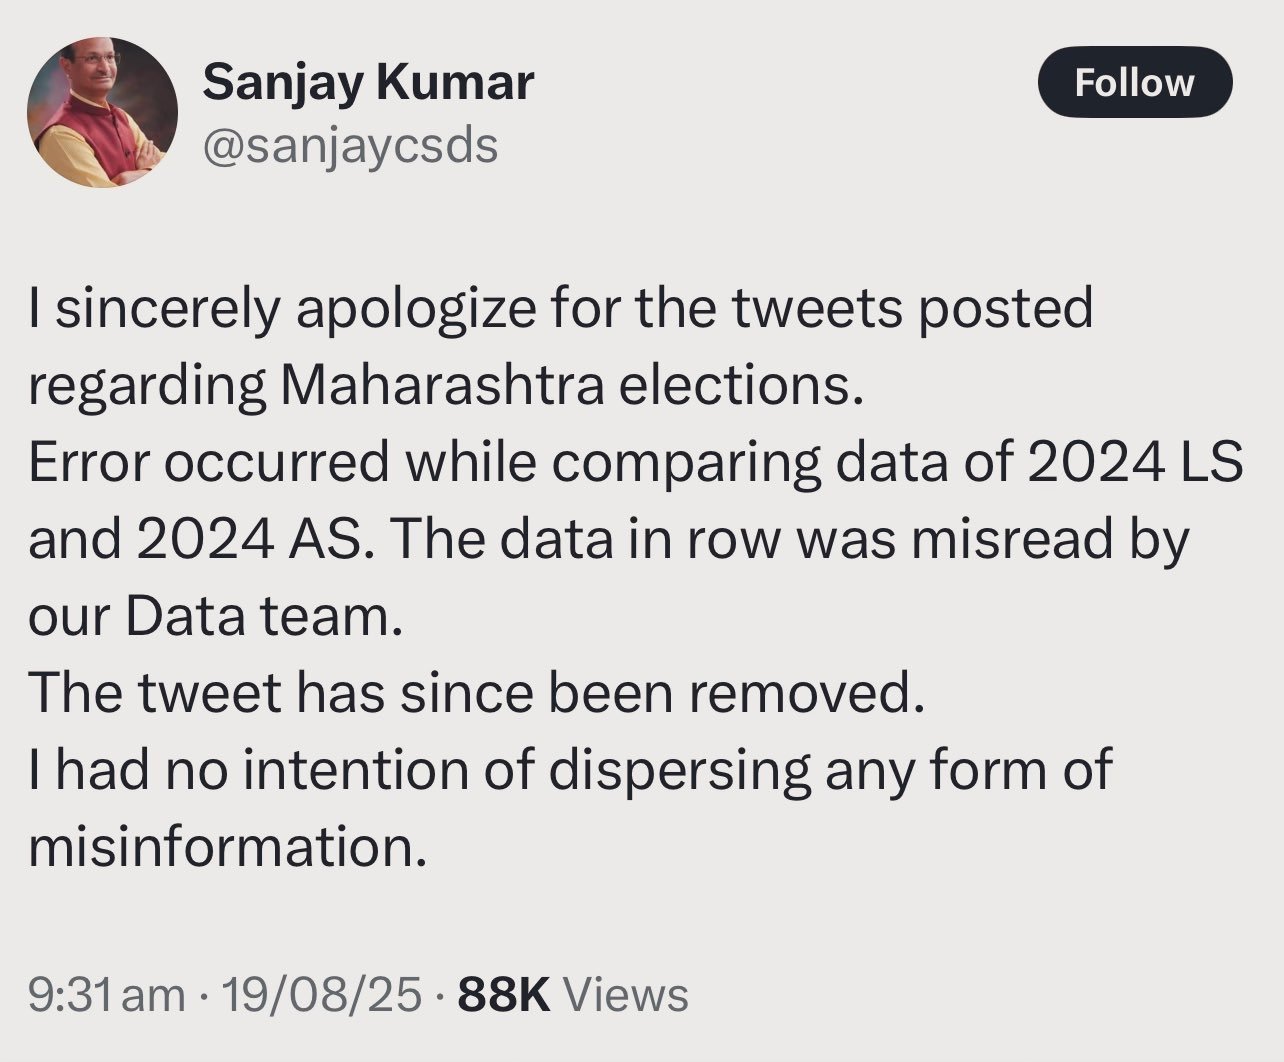1284x1062 pixels.
Task: Click the Follow button
Action: pyautogui.click(x=1134, y=82)
